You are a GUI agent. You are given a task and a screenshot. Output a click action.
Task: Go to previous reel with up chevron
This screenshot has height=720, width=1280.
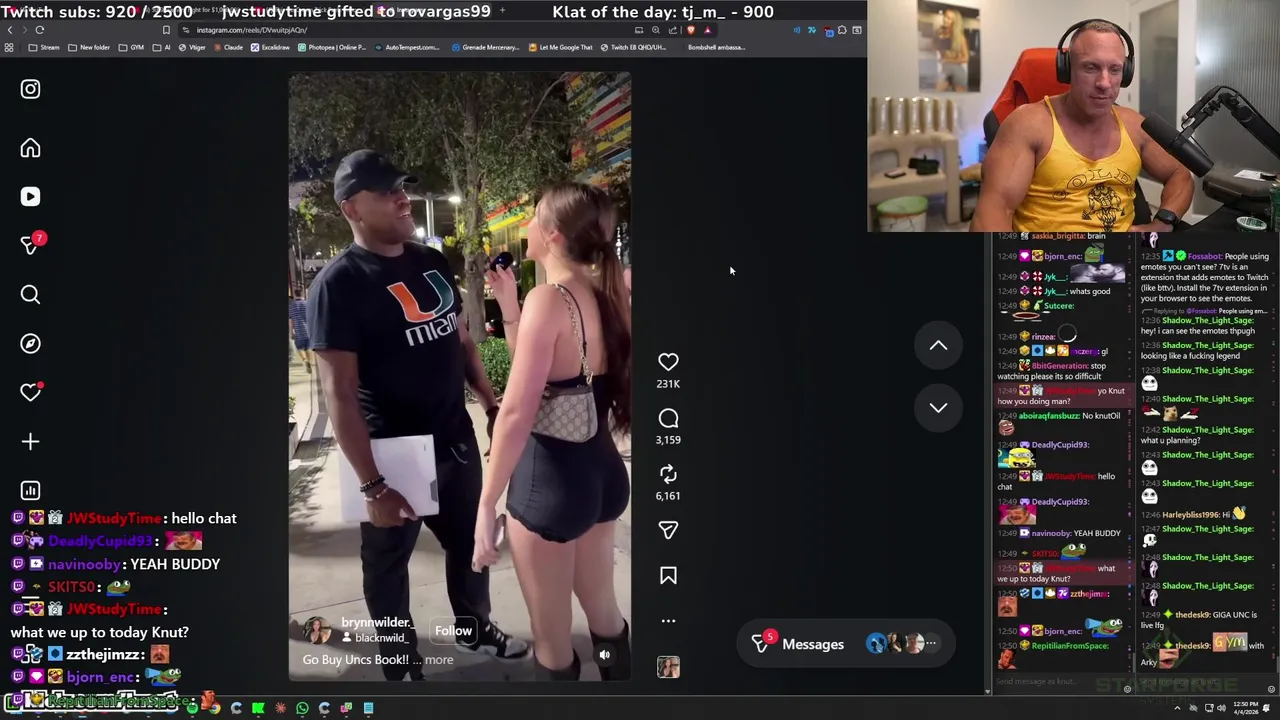(x=938, y=345)
